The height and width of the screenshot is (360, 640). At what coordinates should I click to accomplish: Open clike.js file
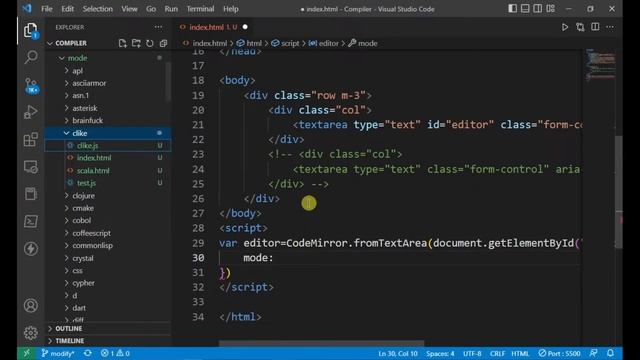(x=108, y=145)
